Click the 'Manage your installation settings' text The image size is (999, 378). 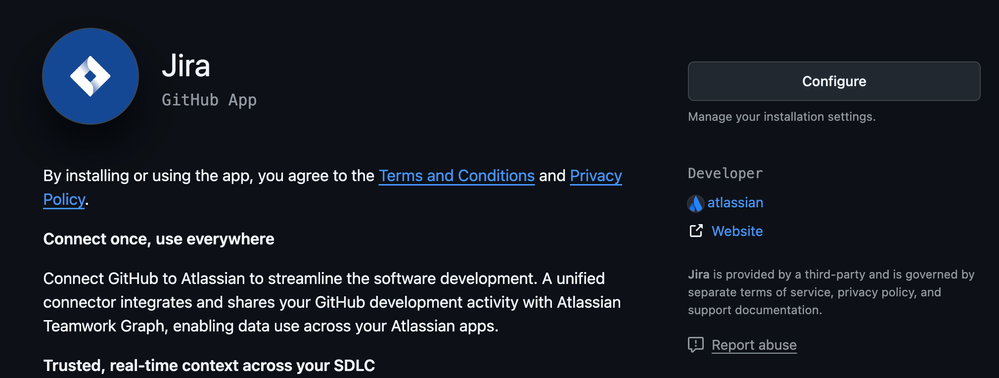point(782,117)
